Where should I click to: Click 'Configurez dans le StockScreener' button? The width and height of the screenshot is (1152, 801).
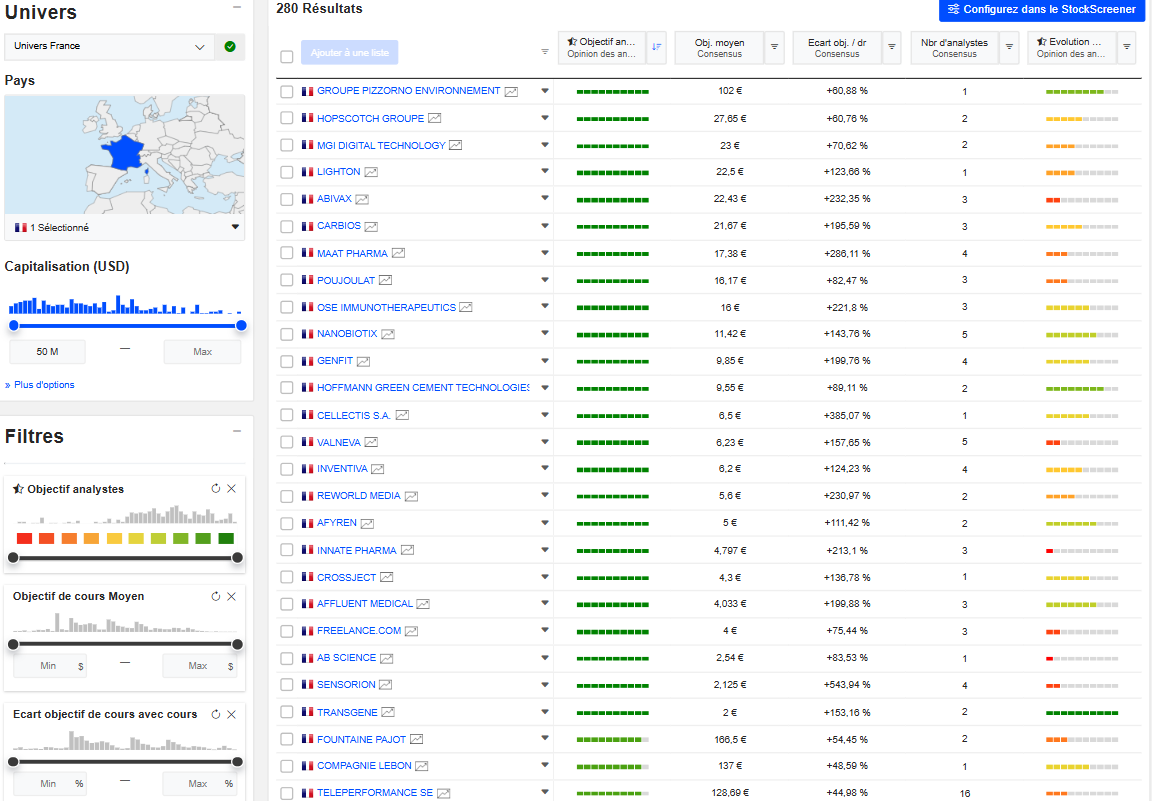1041,10
